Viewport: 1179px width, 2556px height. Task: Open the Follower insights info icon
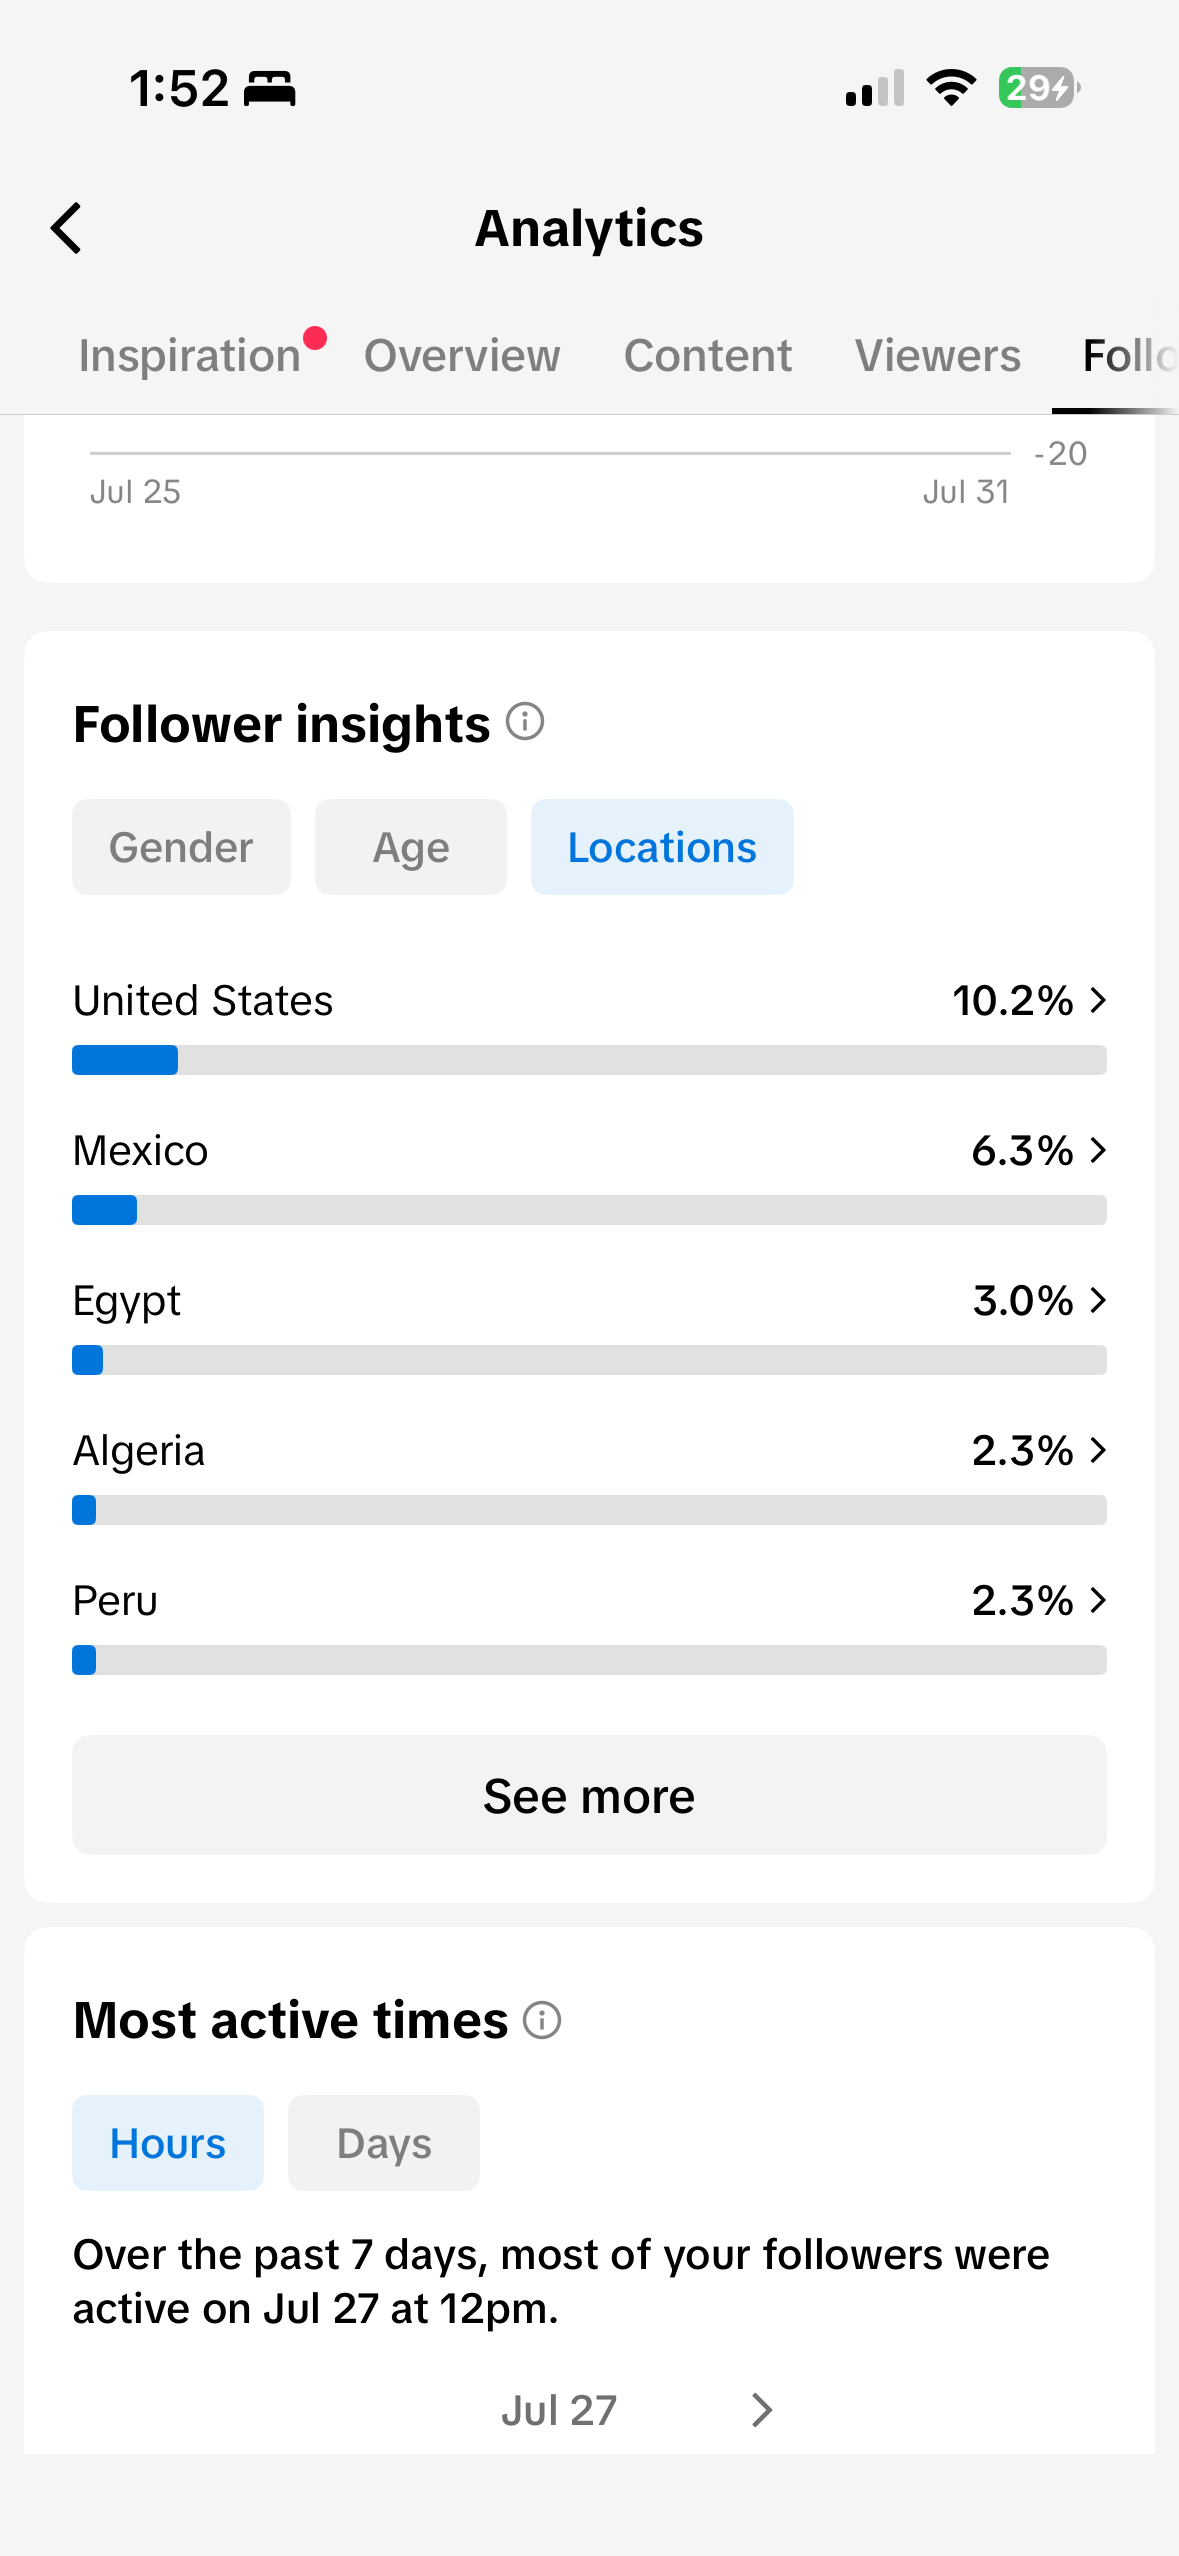point(525,721)
